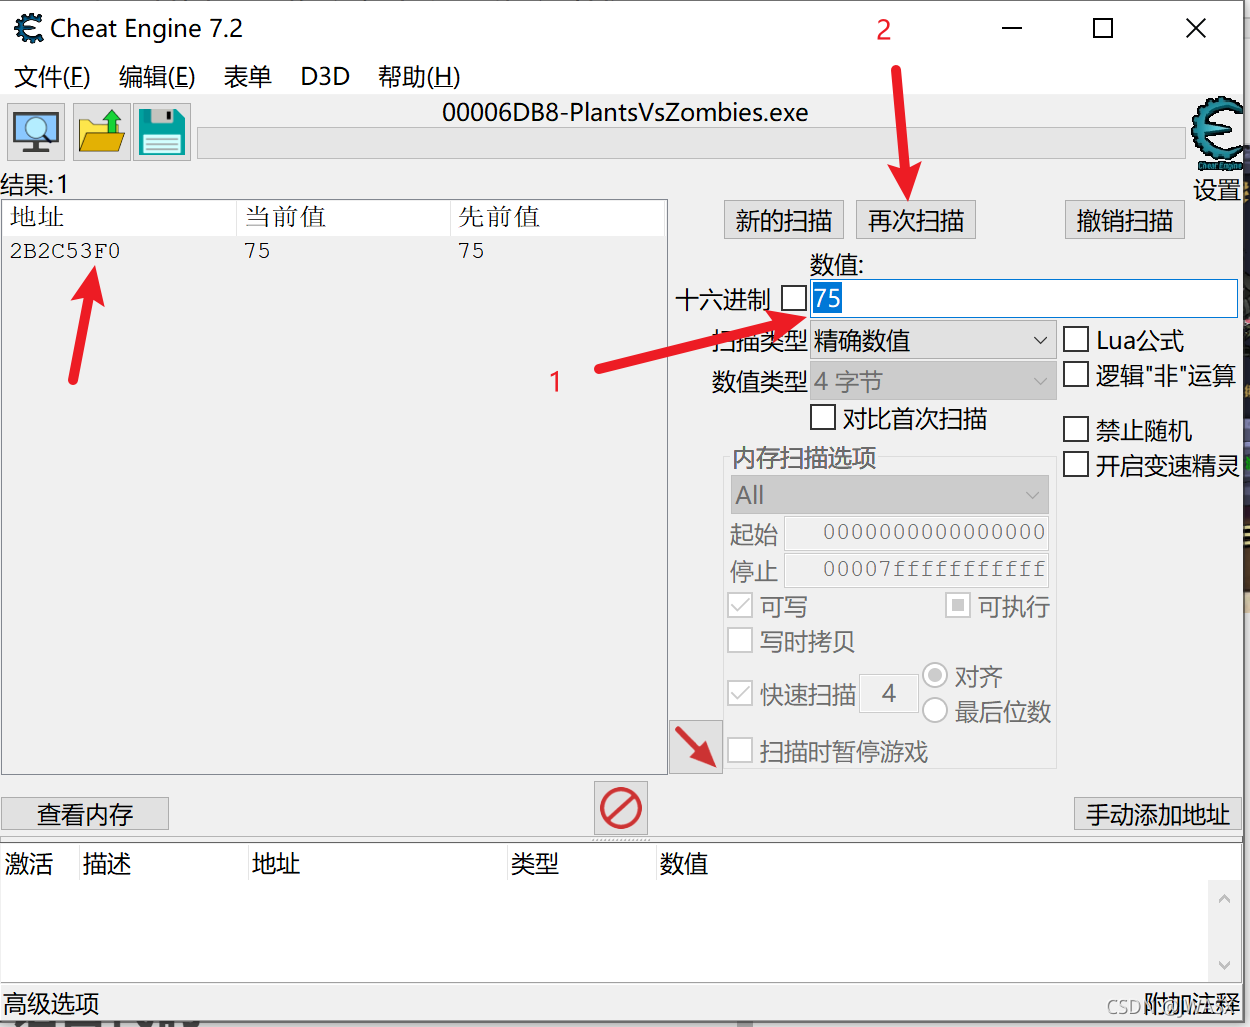Click the 附加注释 comments button
Viewport: 1250px width, 1027px height.
[1192, 1003]
